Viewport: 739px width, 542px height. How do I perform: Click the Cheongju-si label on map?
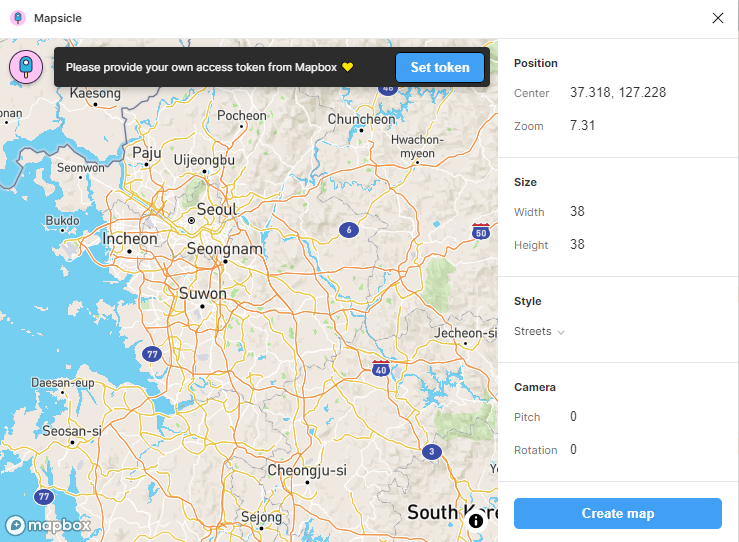[307, 470]
